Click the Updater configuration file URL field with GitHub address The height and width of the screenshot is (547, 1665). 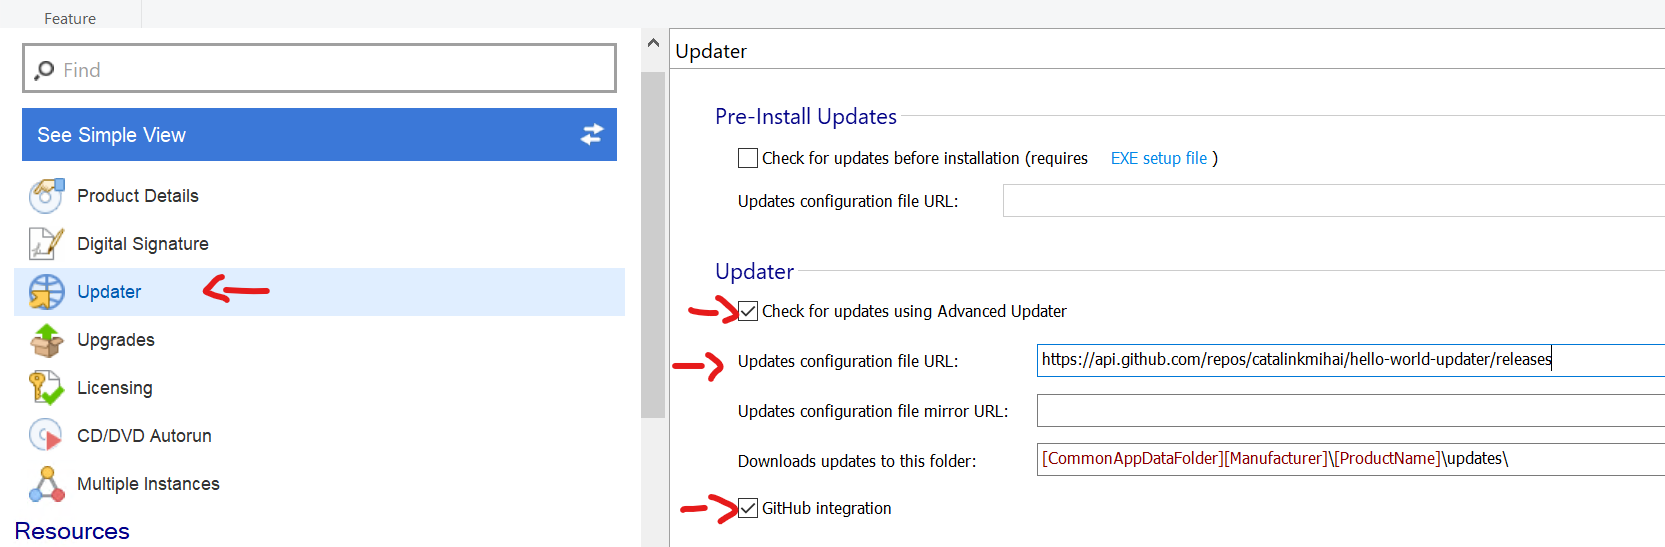click(1351, 360)
